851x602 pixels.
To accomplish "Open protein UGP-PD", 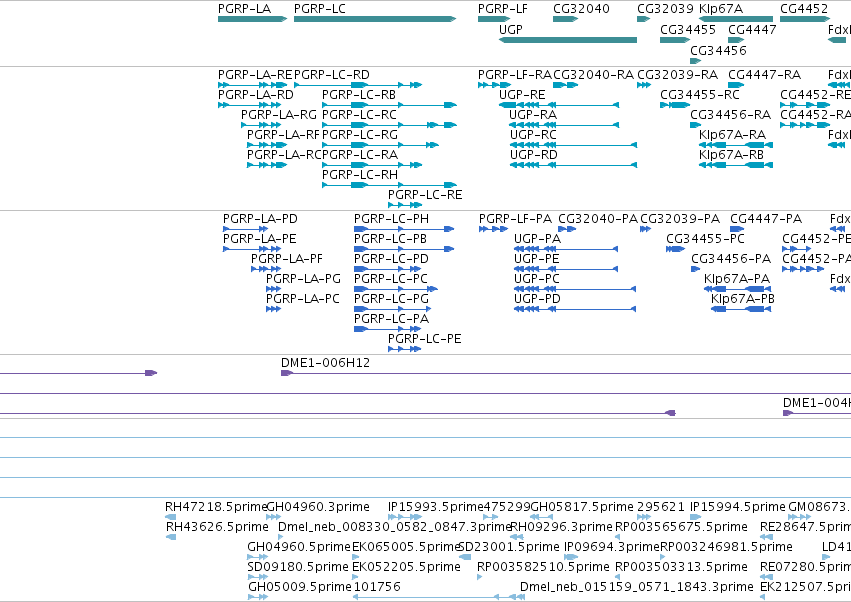I will [x=537, y=299].
